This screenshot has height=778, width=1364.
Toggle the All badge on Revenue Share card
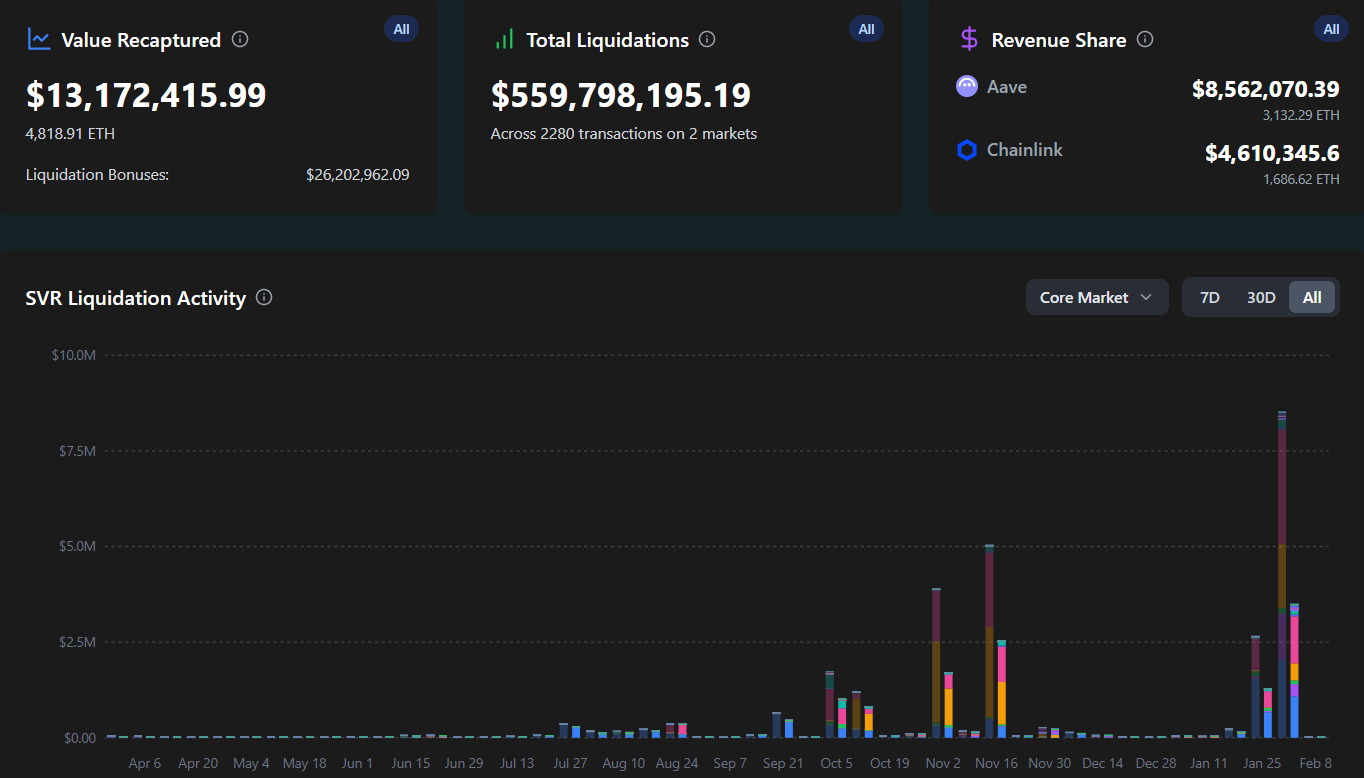(1331, 29)
